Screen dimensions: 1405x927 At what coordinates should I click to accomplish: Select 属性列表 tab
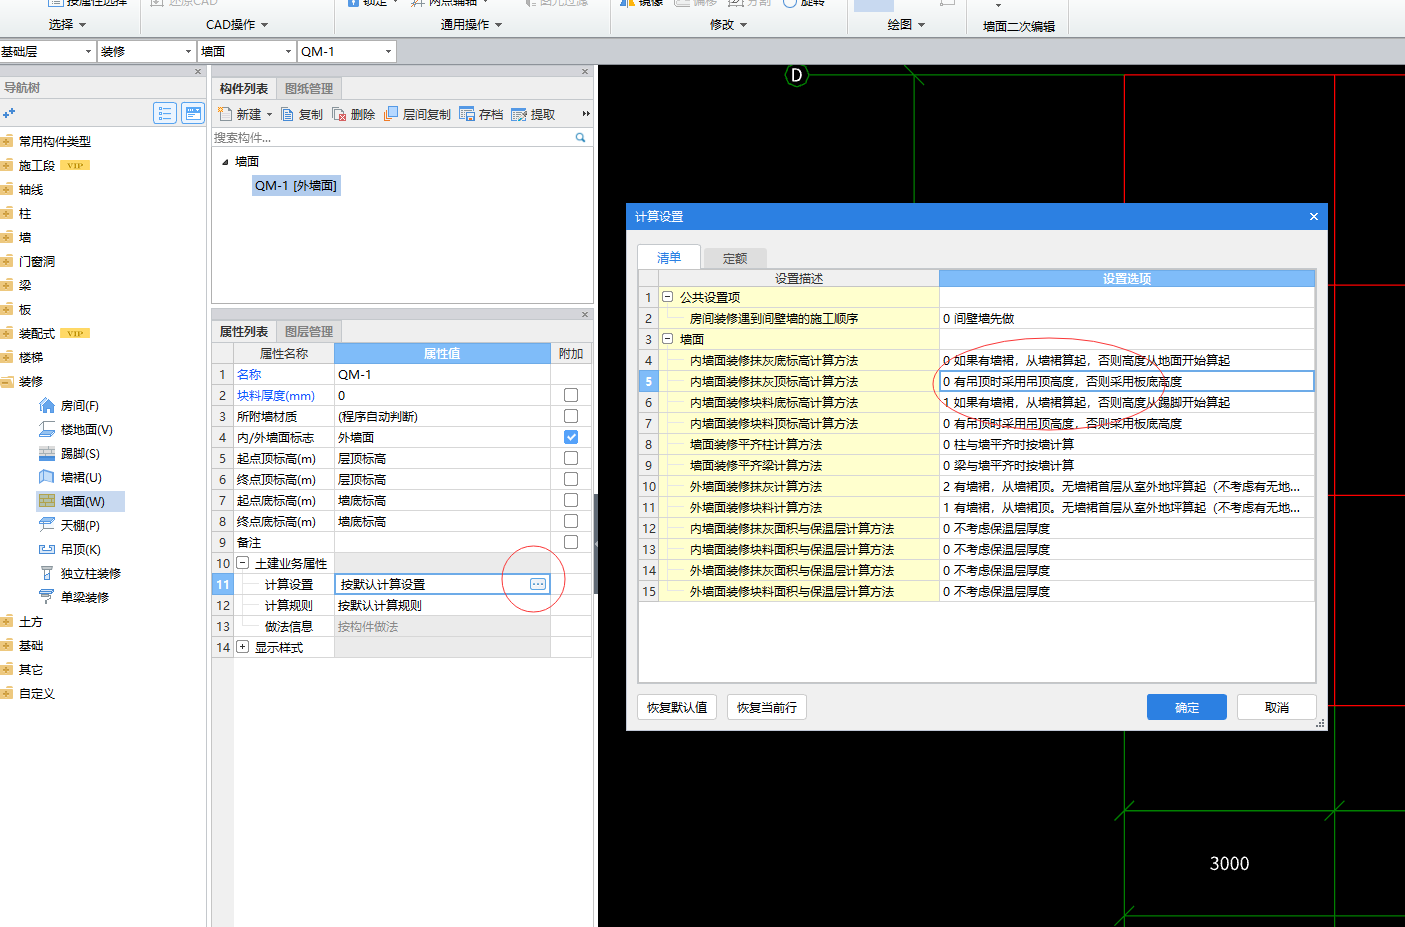point(244,332)
